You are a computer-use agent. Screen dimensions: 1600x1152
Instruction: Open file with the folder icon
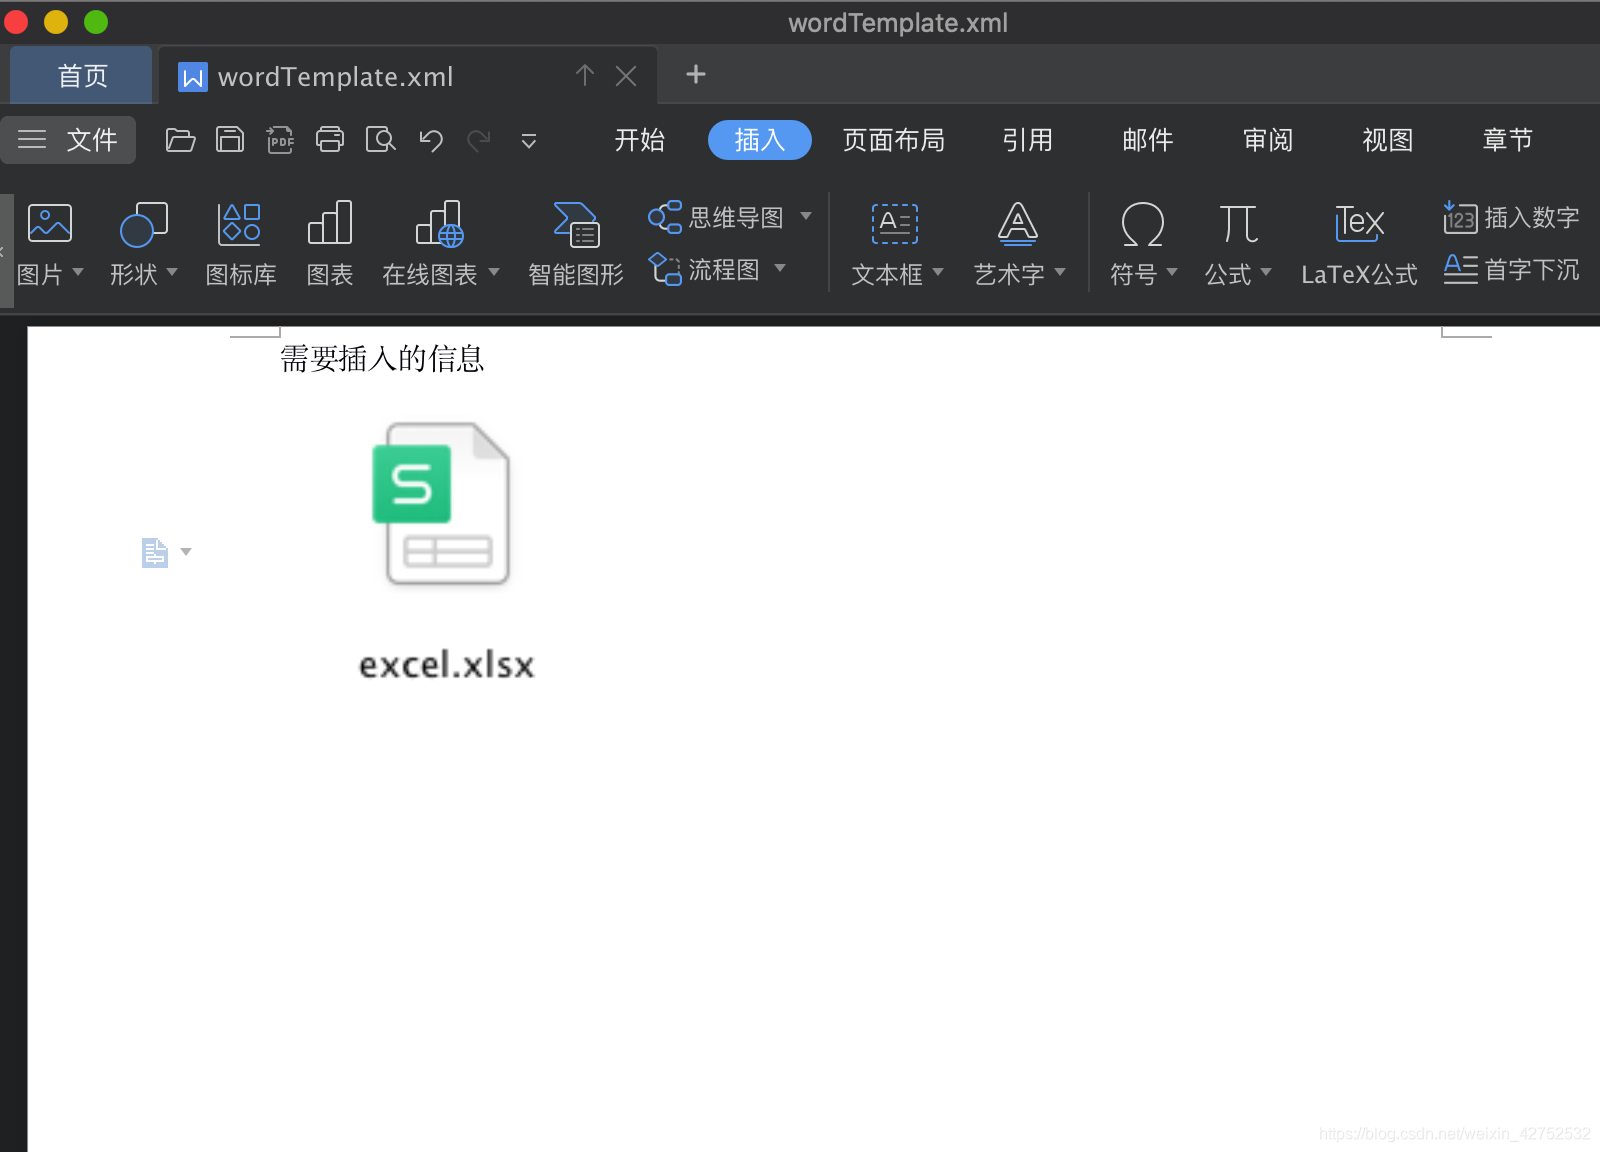[x=180, y=140]
